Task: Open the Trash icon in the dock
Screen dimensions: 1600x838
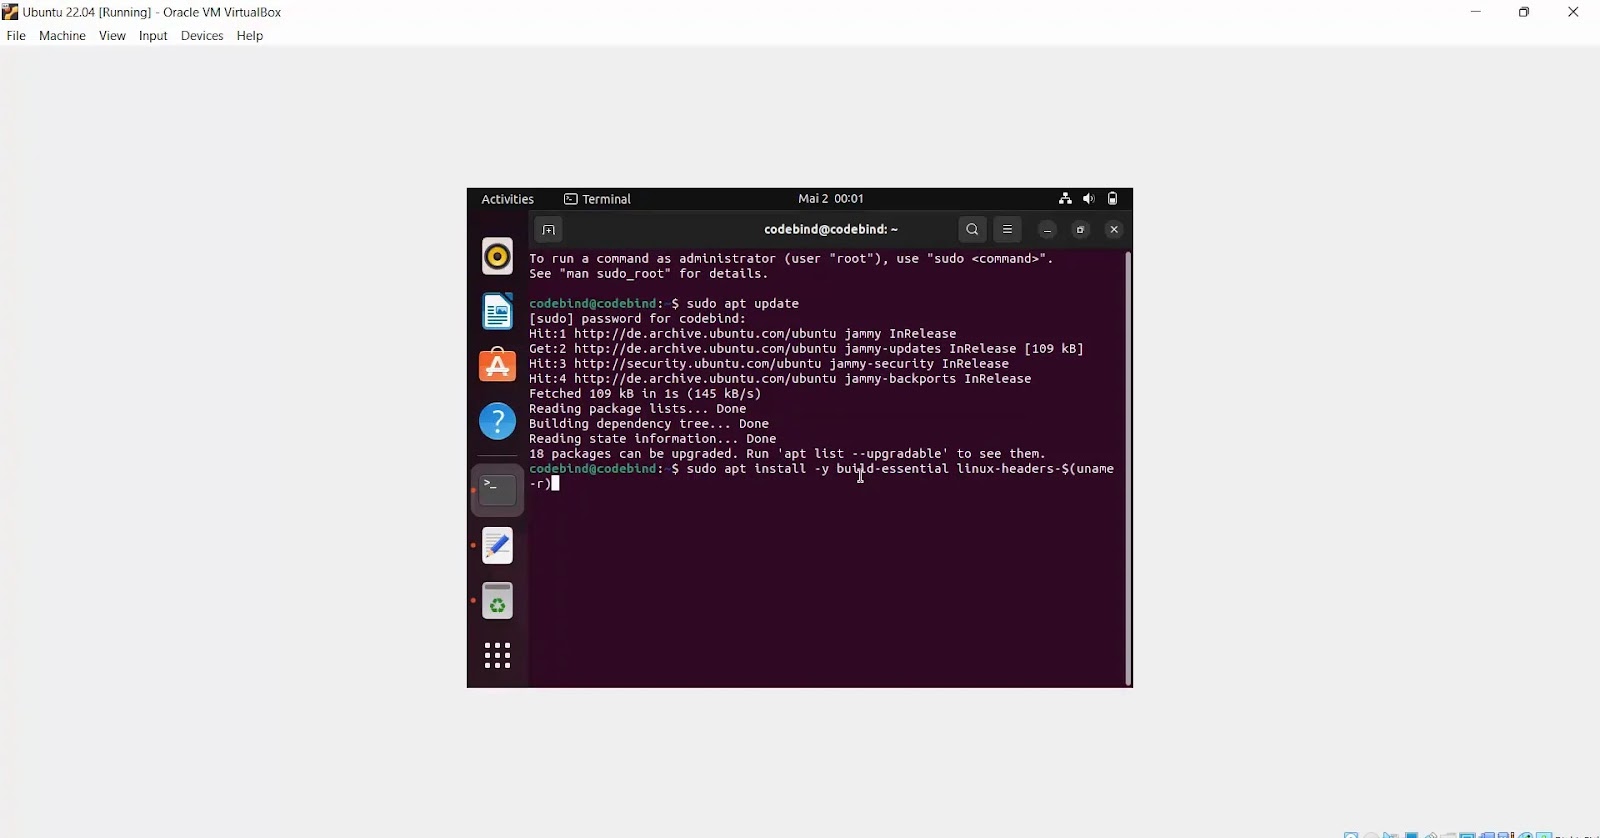Action: click(497, 601)
